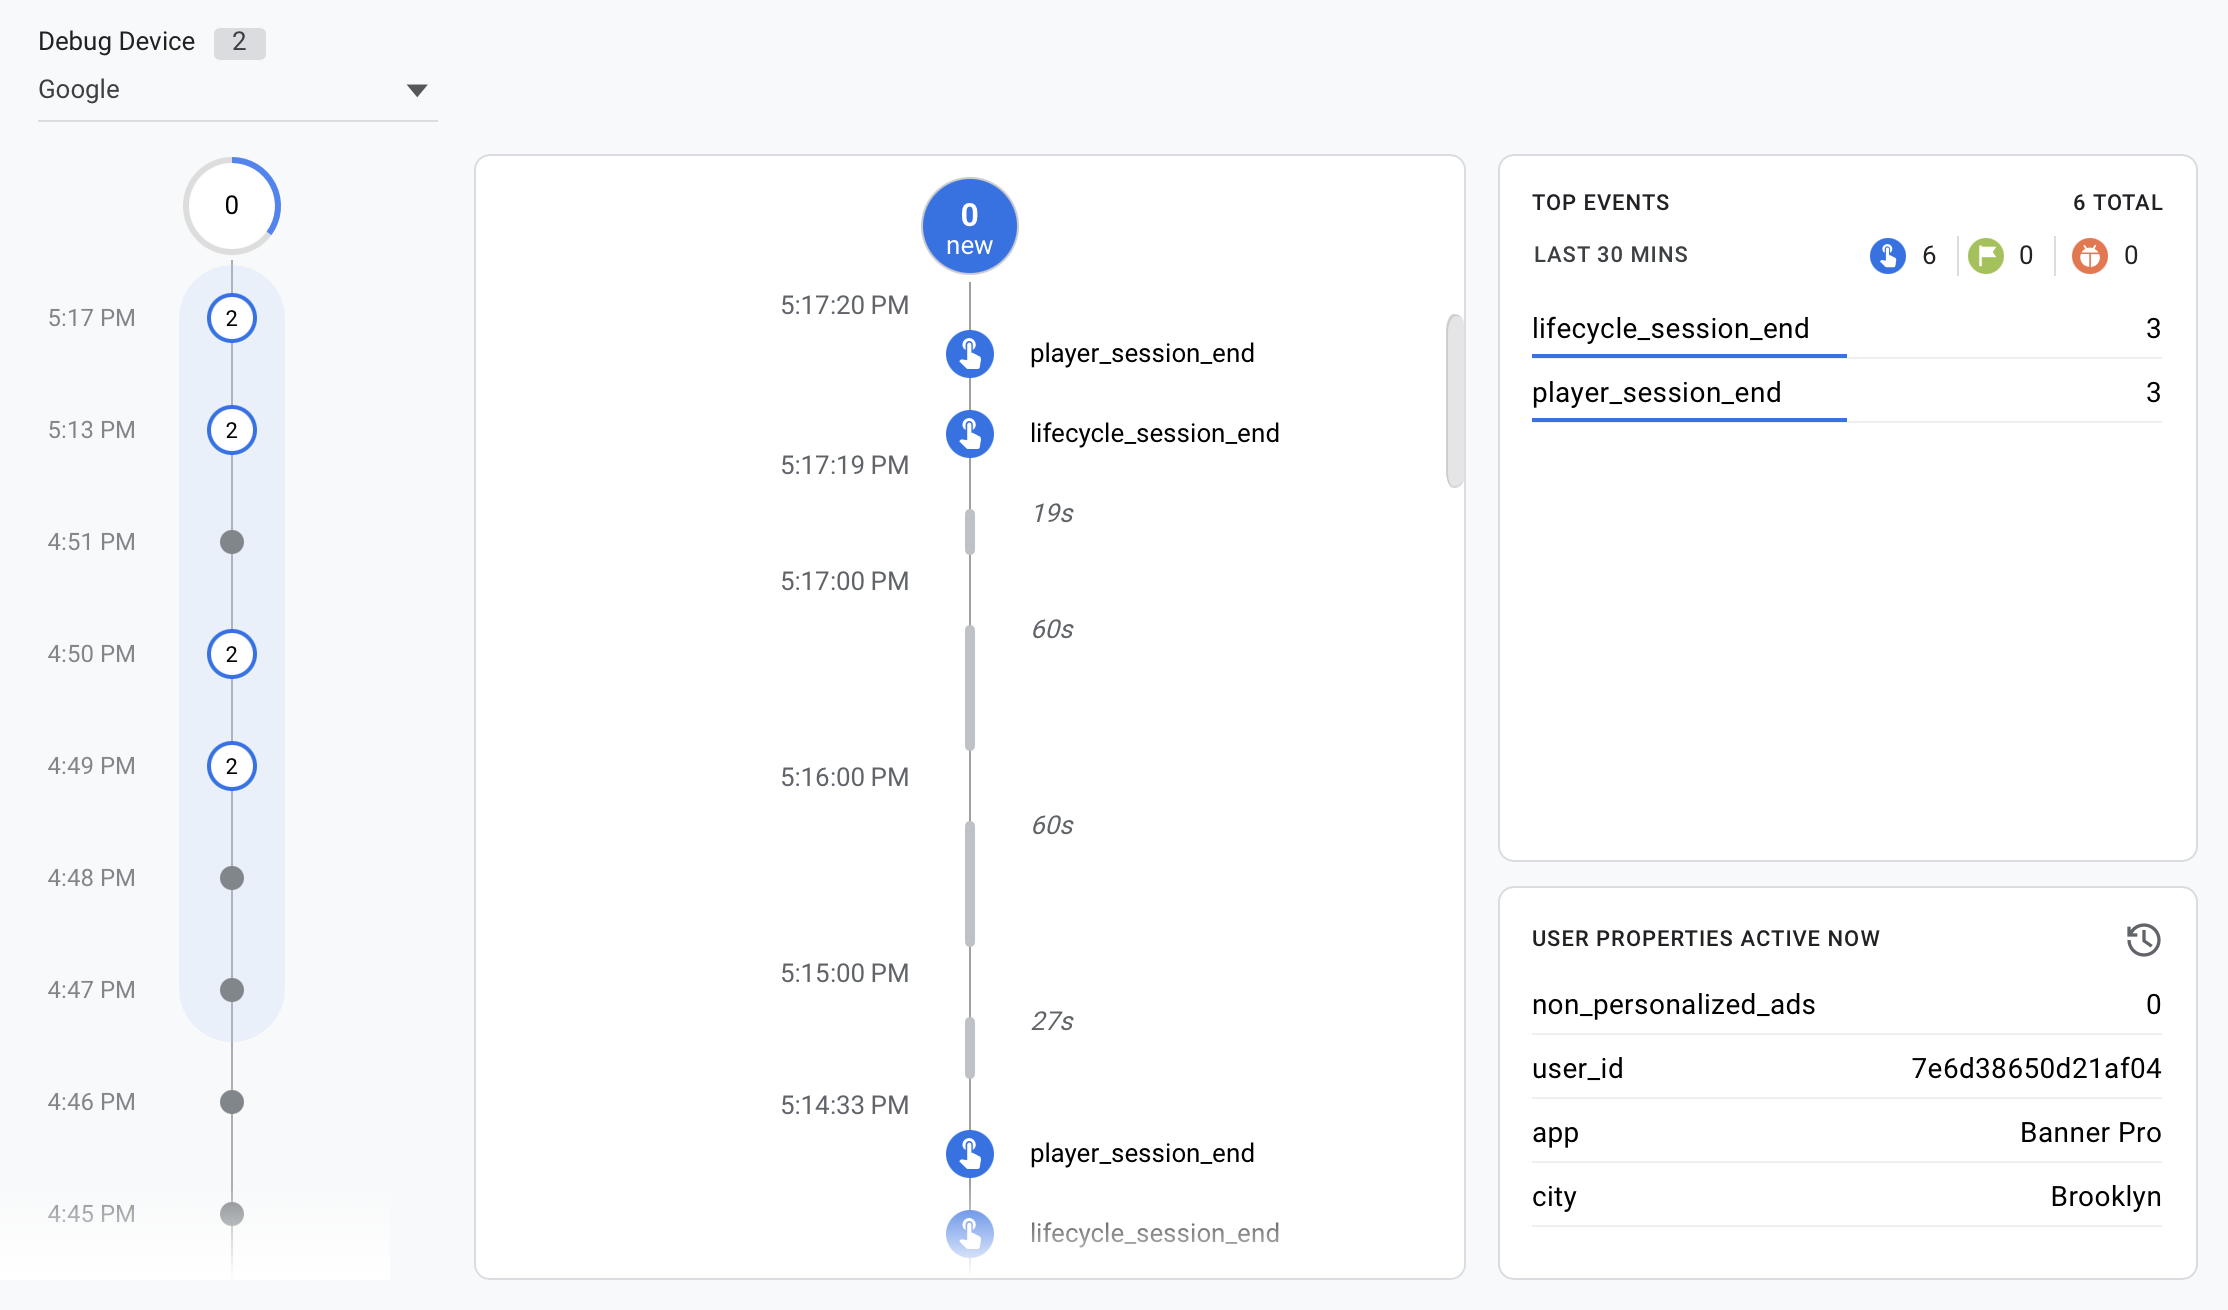Click the icon beside bottom lifecycle_session_end event

(x=969, y=1233)
